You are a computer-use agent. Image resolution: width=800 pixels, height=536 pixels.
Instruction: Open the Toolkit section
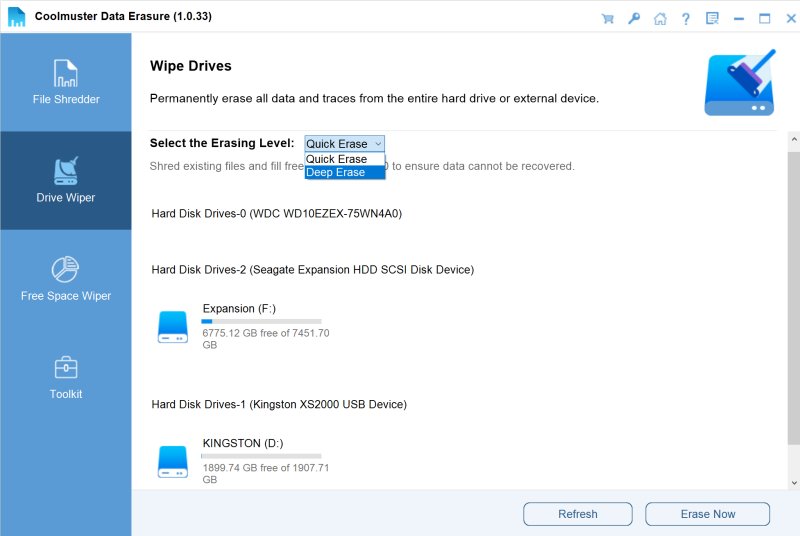click(66, 376)
